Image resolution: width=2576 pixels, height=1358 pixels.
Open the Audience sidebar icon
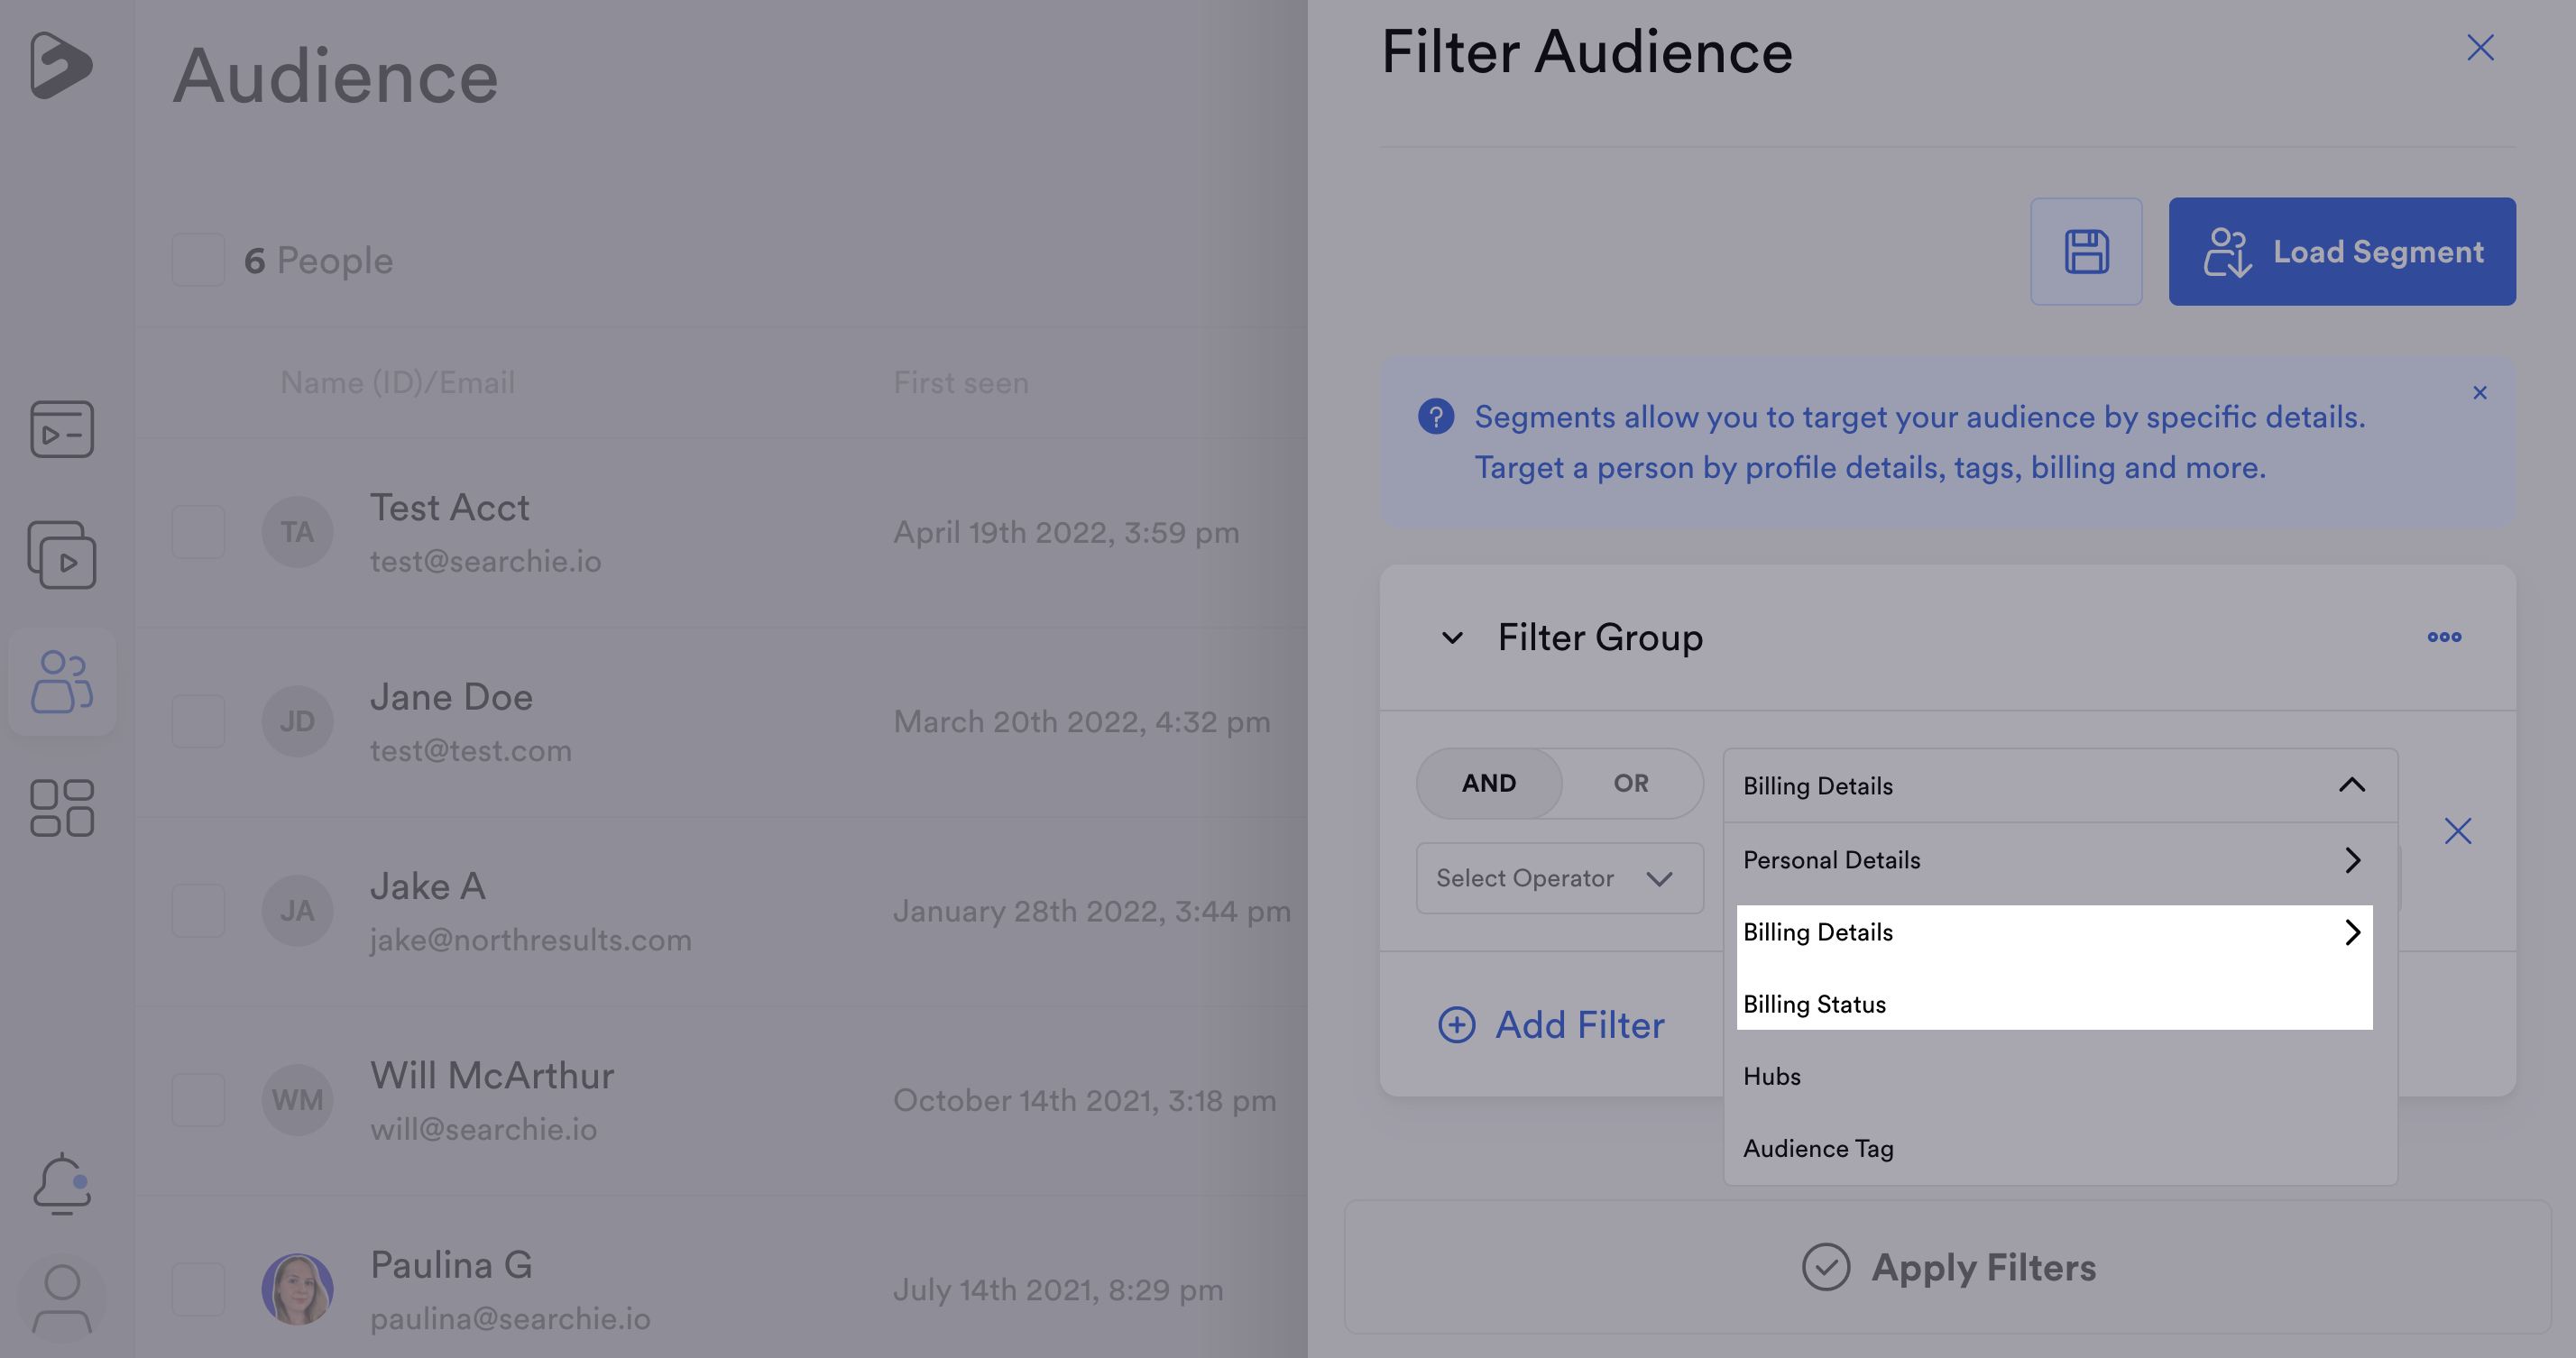(x=62, y=681)
